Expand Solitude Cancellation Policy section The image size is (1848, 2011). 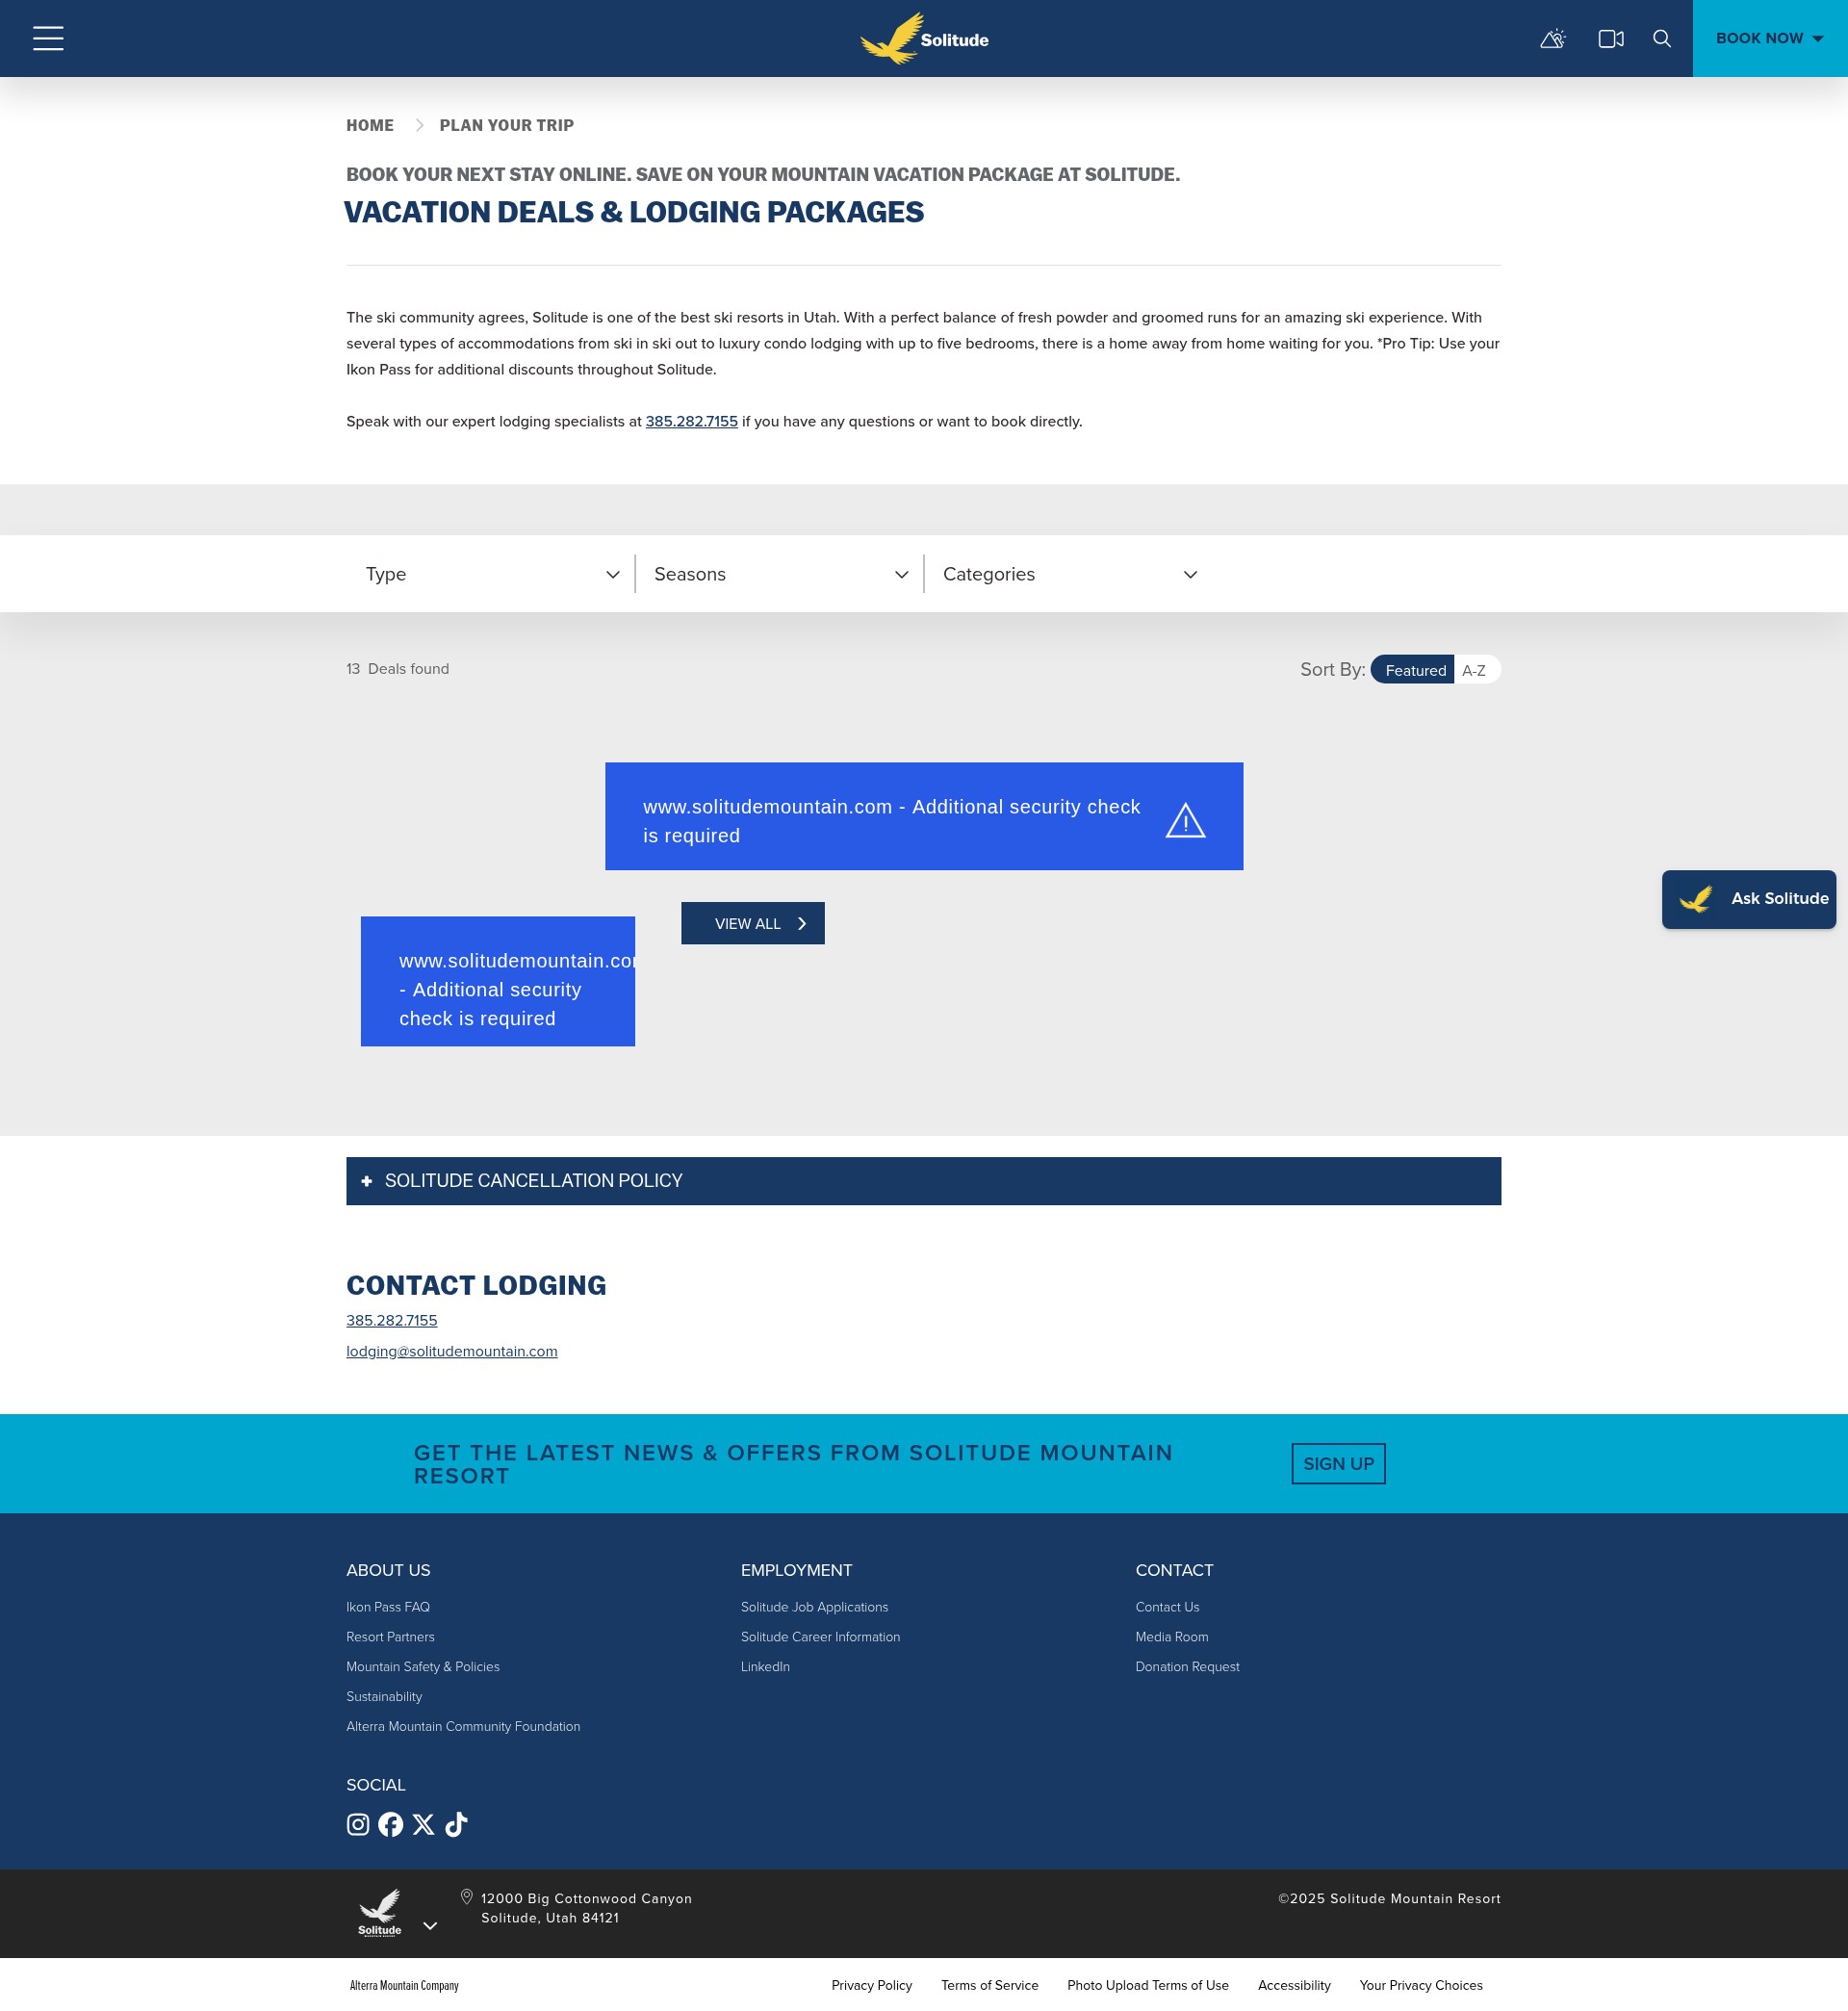923,1181
